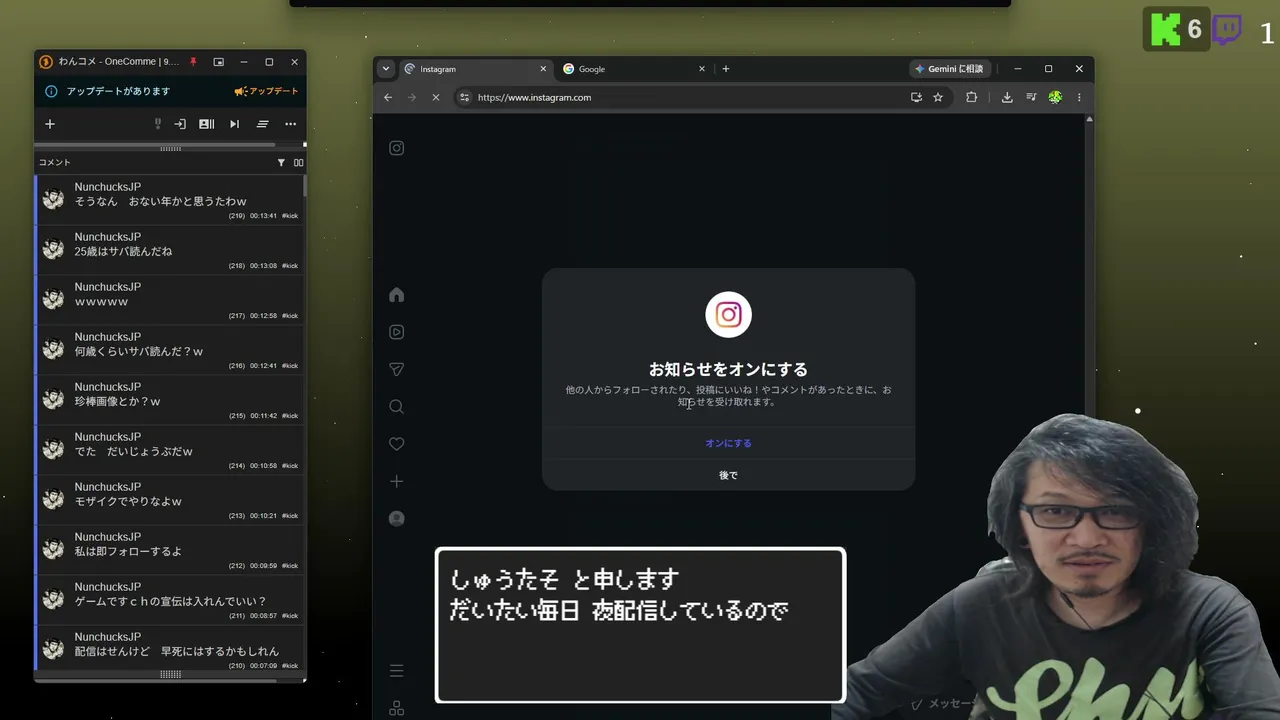Image resolution: width=1280 pixels, height=720 pixels.
Task: Stop loading the Instagram page
Action: point(436,97)
